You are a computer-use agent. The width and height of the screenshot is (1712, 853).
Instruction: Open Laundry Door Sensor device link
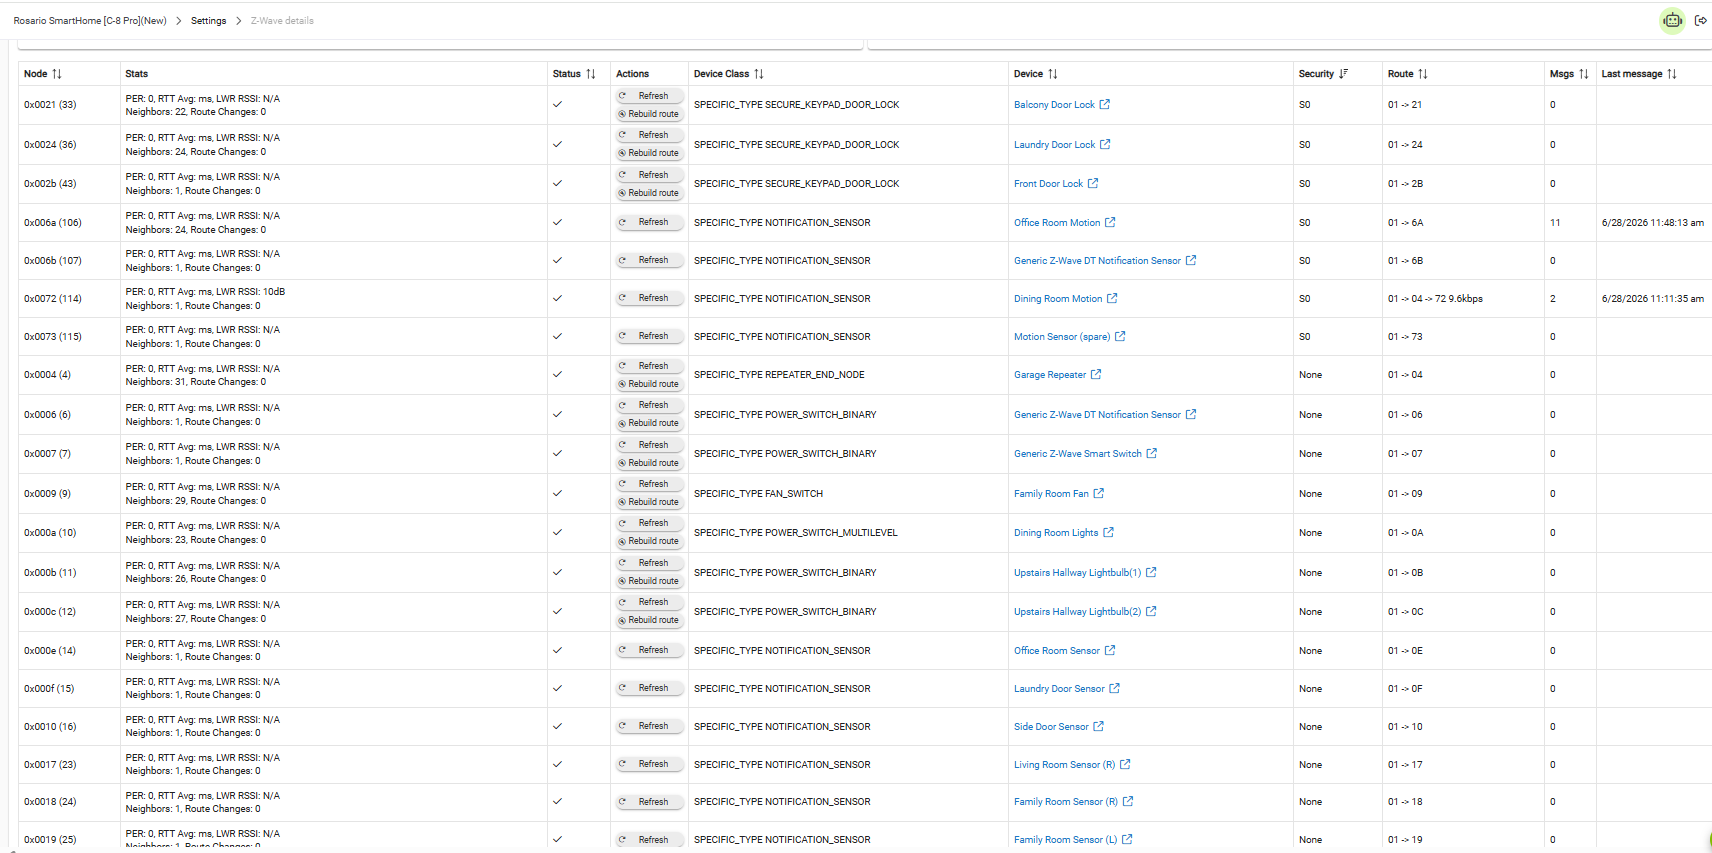1059,689
